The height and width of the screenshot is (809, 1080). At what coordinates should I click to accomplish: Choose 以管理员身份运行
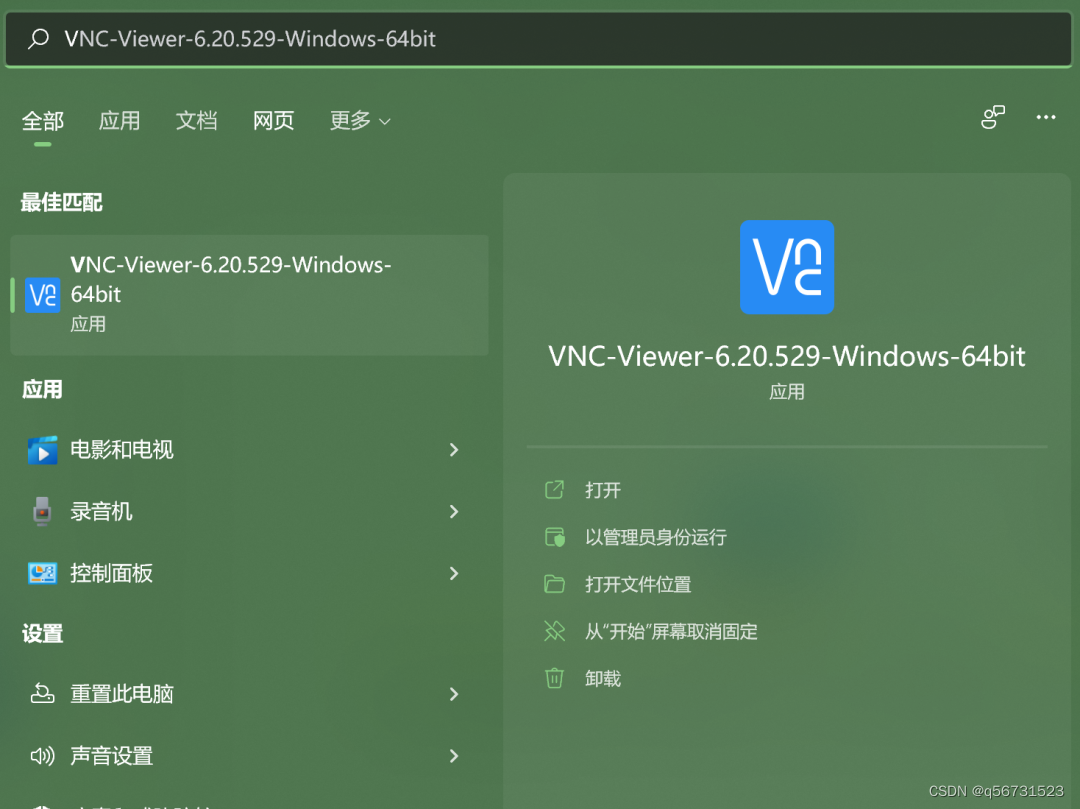[x=656, y=537]
